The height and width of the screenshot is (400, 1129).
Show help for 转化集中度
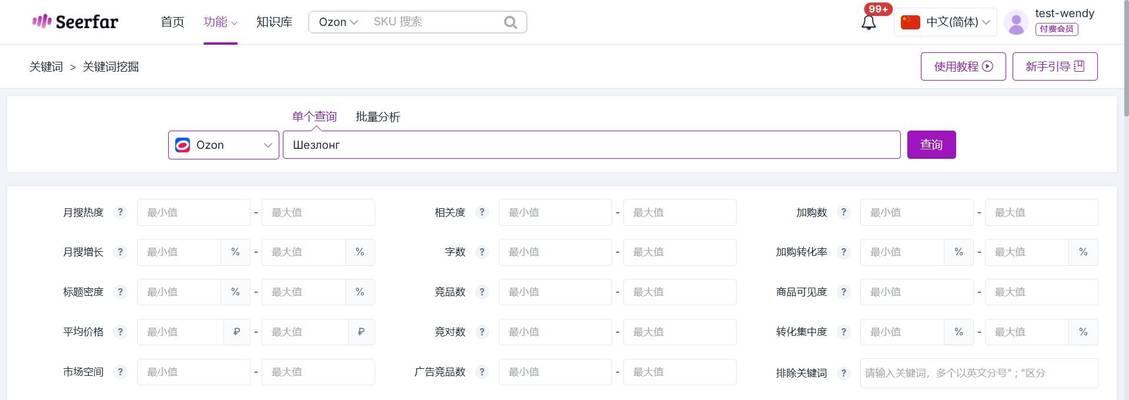click(844, 332)
